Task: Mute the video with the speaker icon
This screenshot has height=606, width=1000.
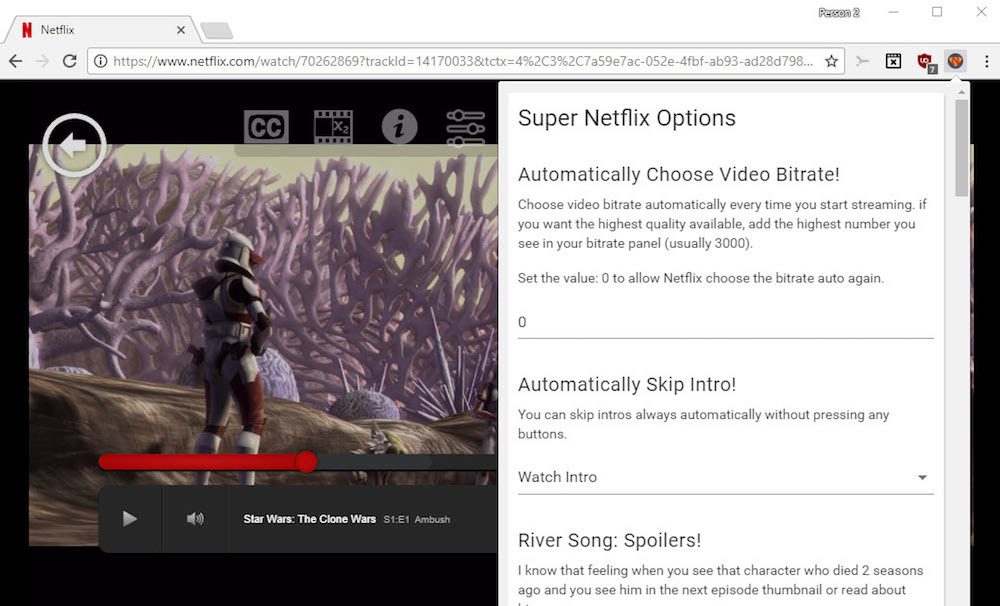Action: tap(194, 518)
